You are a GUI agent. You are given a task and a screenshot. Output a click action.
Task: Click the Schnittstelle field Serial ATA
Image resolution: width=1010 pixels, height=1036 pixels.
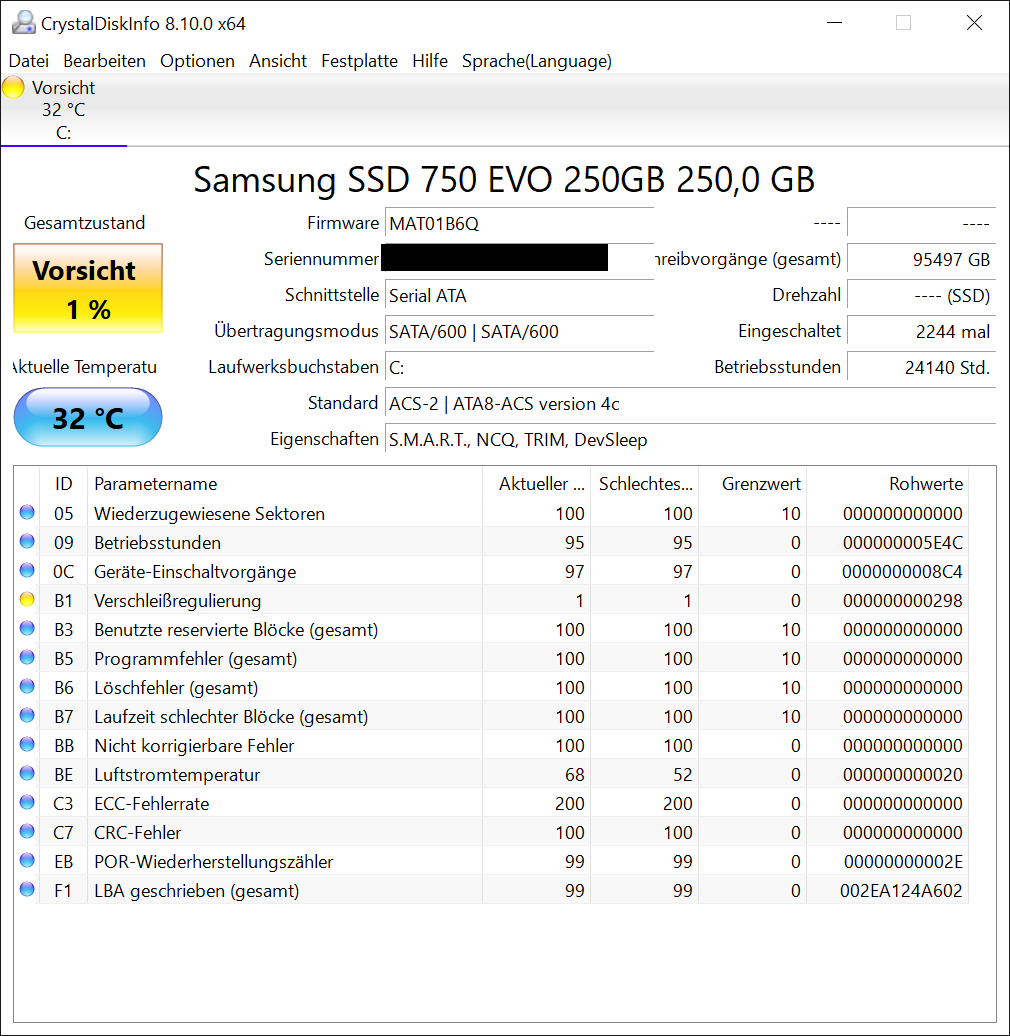[519, 295]
